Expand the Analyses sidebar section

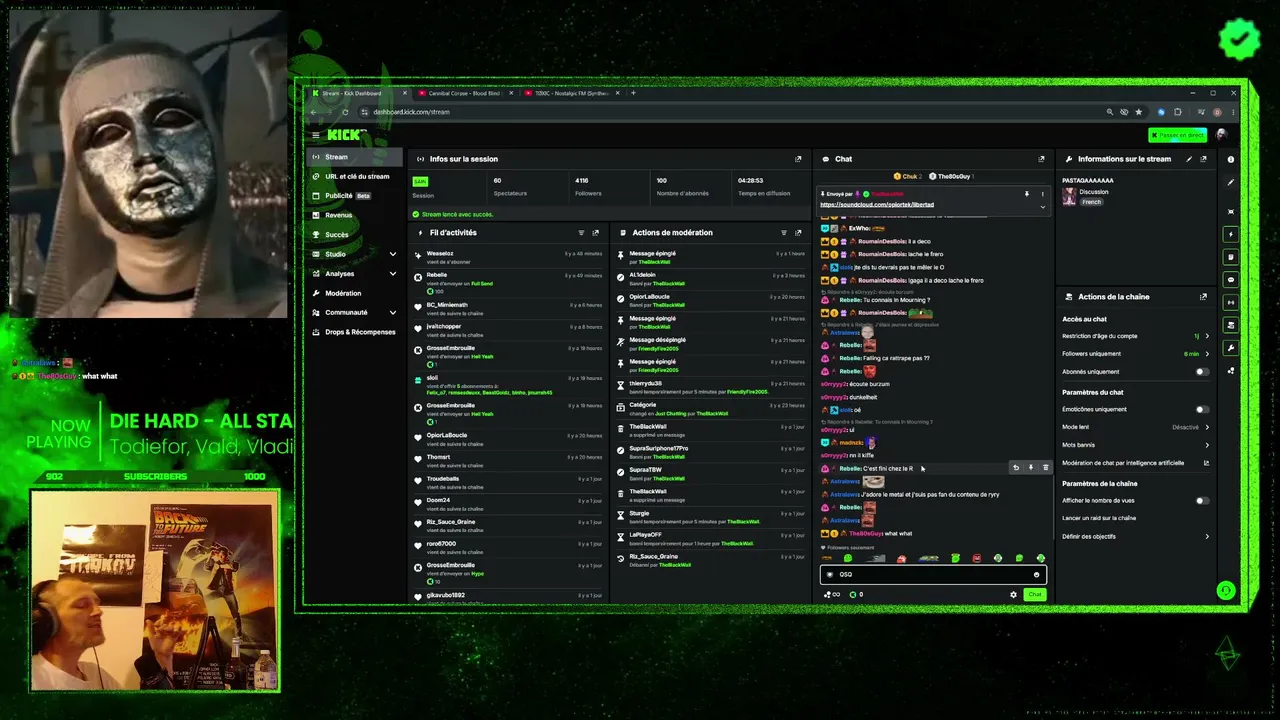click(392, 274)
